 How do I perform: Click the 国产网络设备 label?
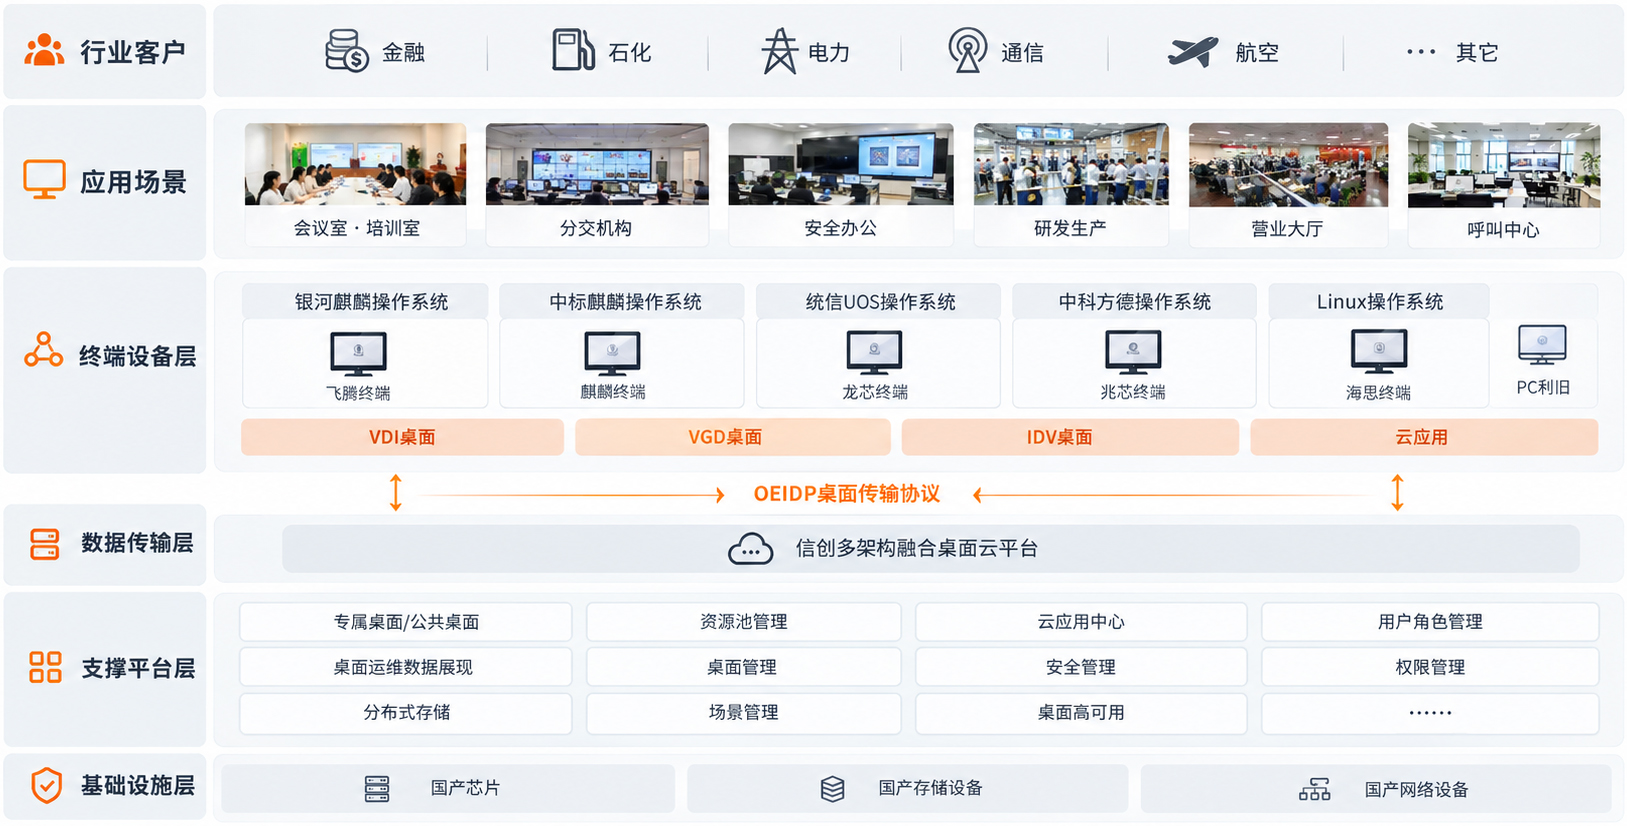coord(1416,790)
